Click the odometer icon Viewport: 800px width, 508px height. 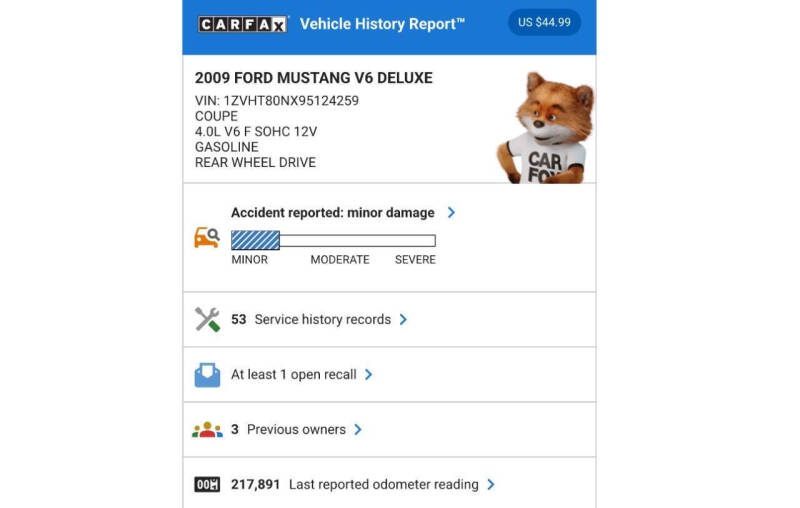[207, 485]
